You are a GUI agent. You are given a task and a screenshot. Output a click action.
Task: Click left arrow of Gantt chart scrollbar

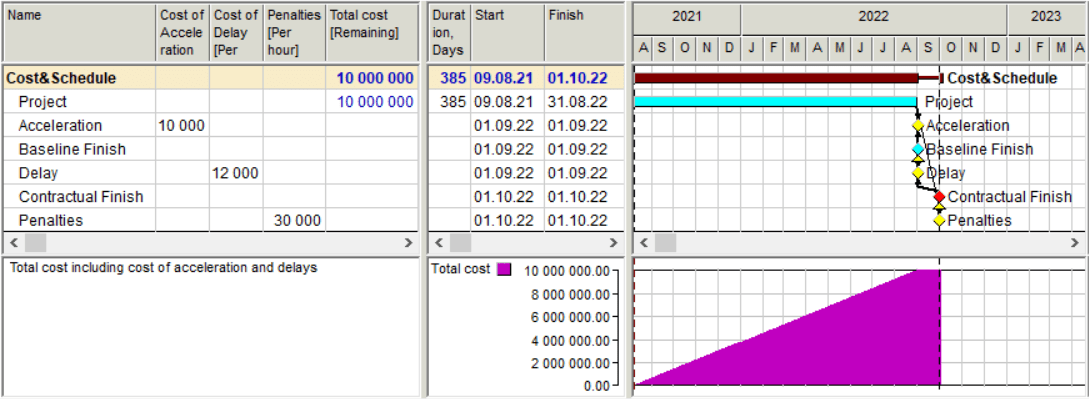[x=644, y=243]
